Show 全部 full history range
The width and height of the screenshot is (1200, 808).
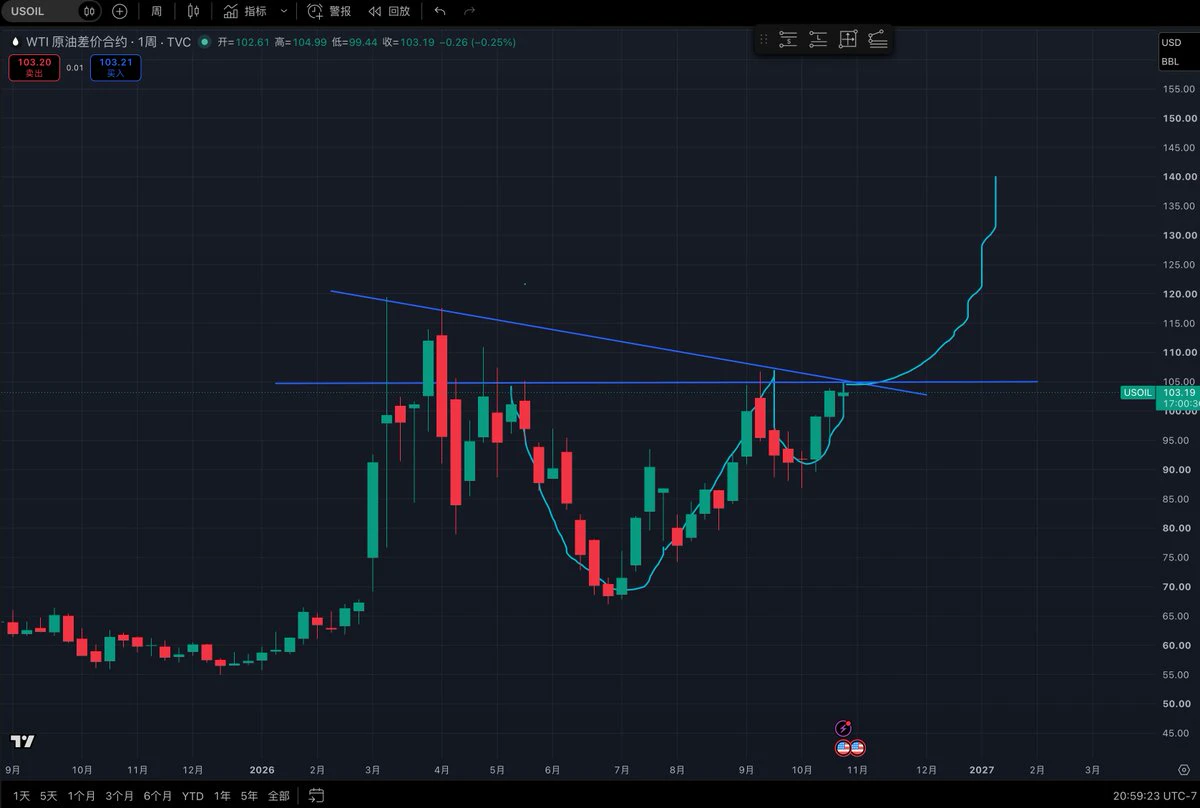[x=279, y=796]
